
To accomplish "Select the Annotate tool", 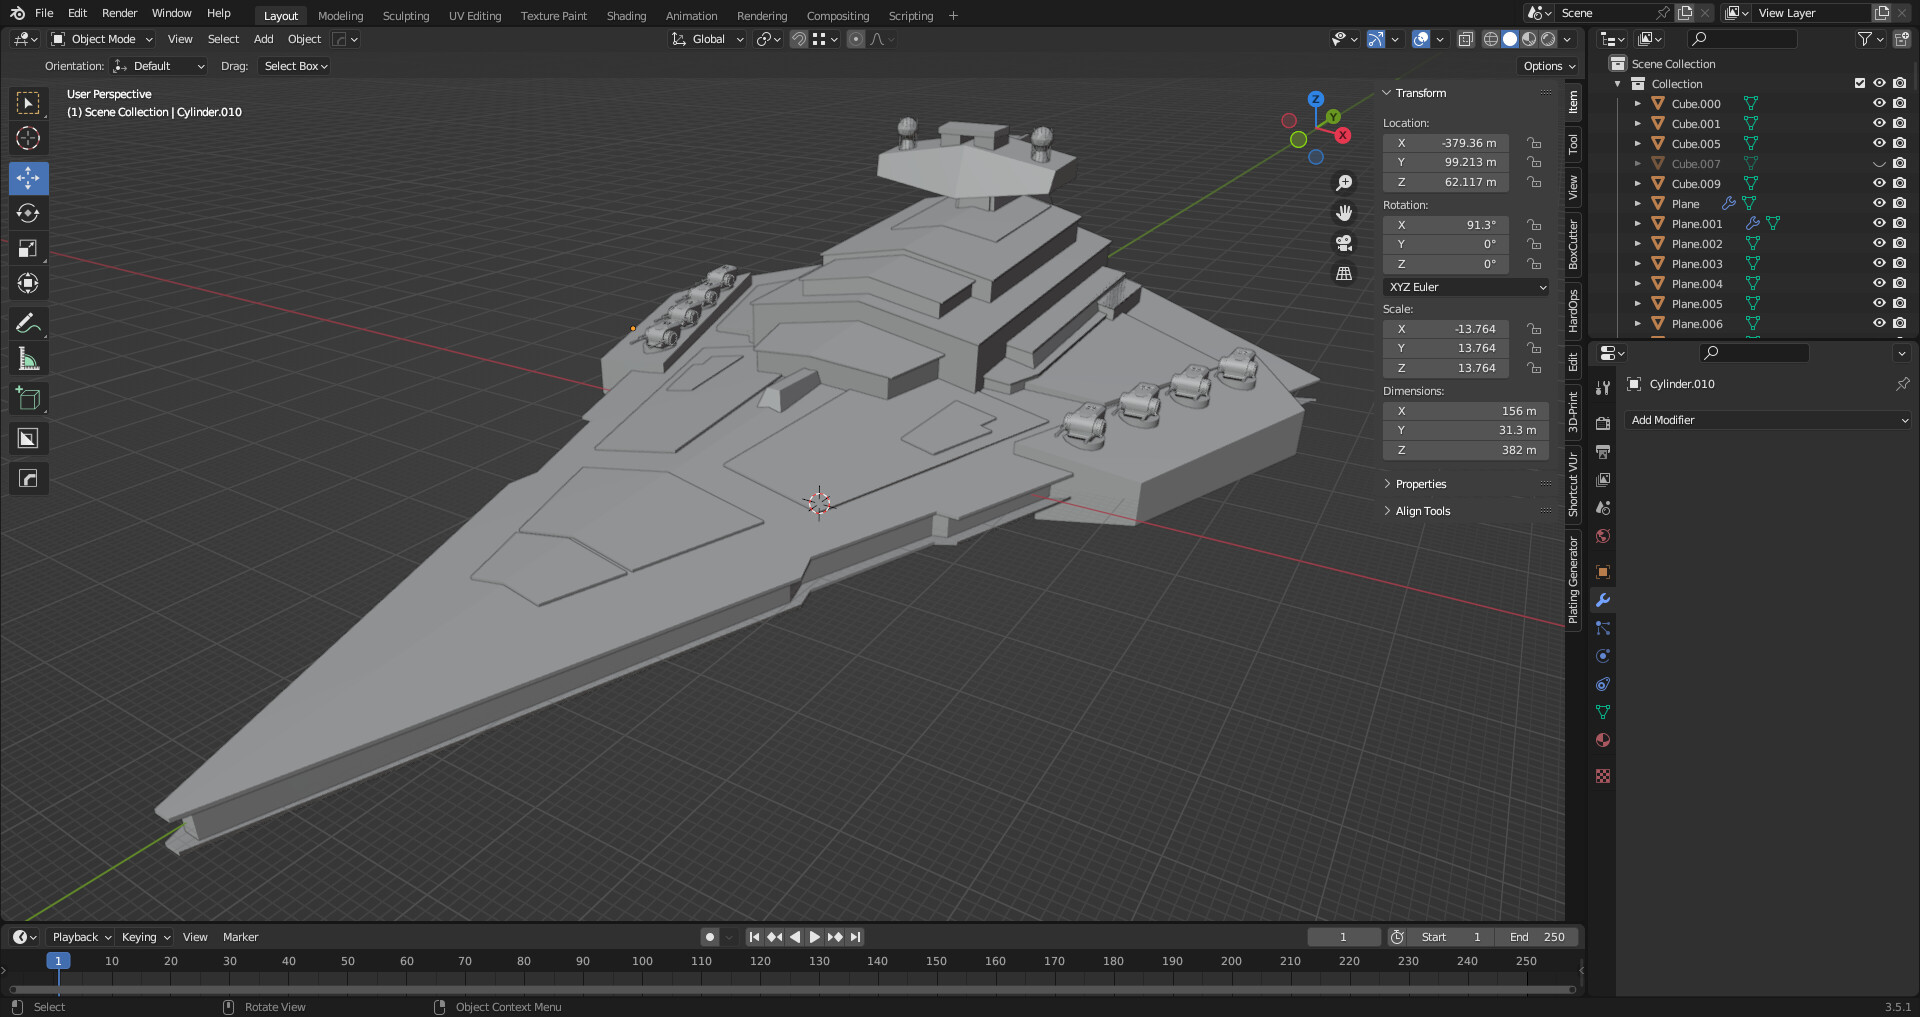I will coord(28,323).
